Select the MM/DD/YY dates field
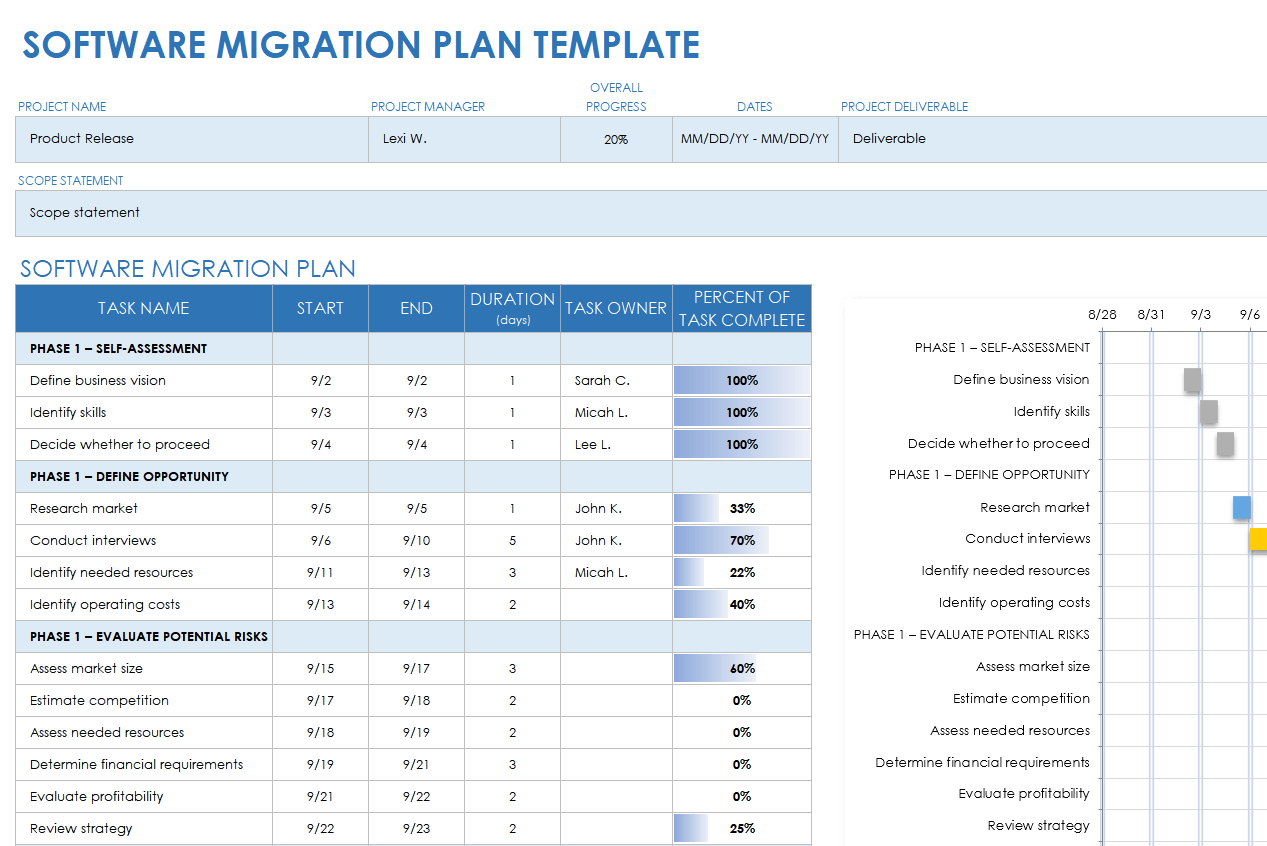The height and width of the screenshot is (846, 1267). tap(755, 139)
